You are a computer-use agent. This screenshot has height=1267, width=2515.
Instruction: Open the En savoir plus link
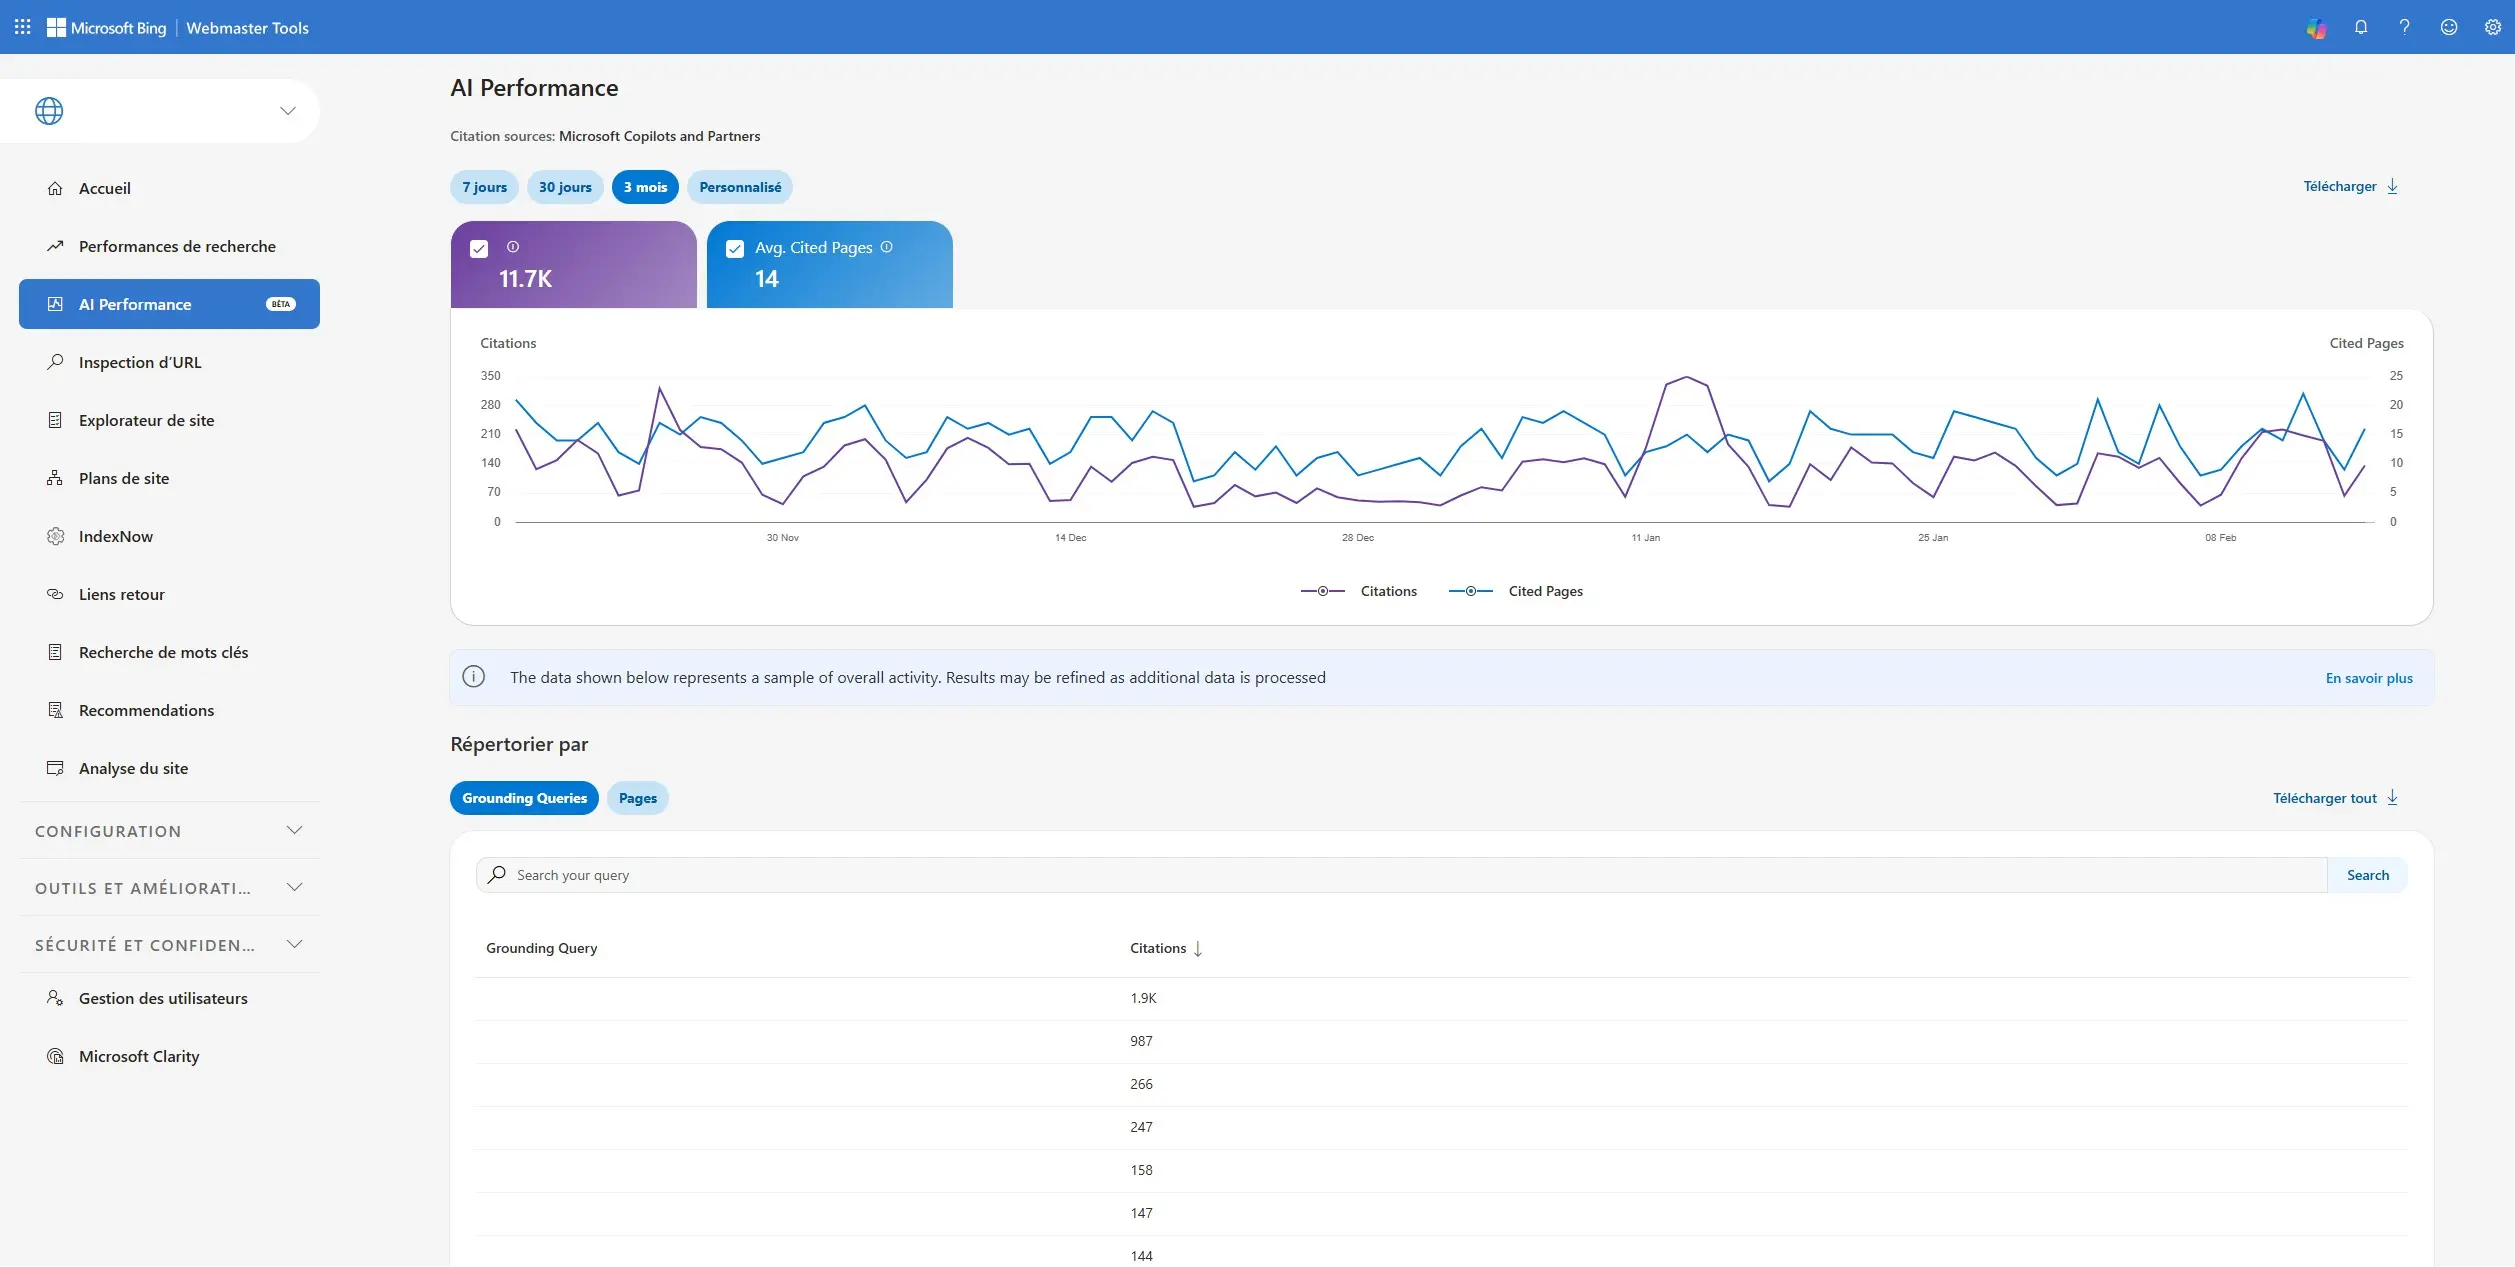(2368, 678)
